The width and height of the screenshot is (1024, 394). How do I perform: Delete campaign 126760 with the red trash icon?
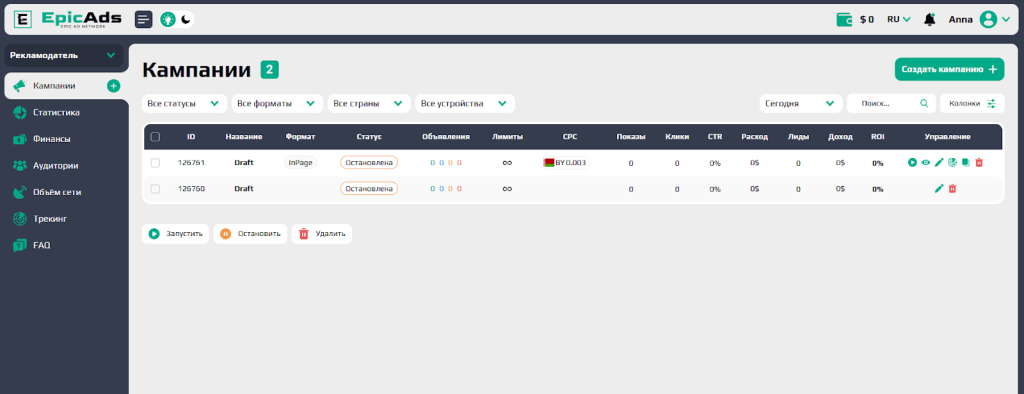(952, 188)
